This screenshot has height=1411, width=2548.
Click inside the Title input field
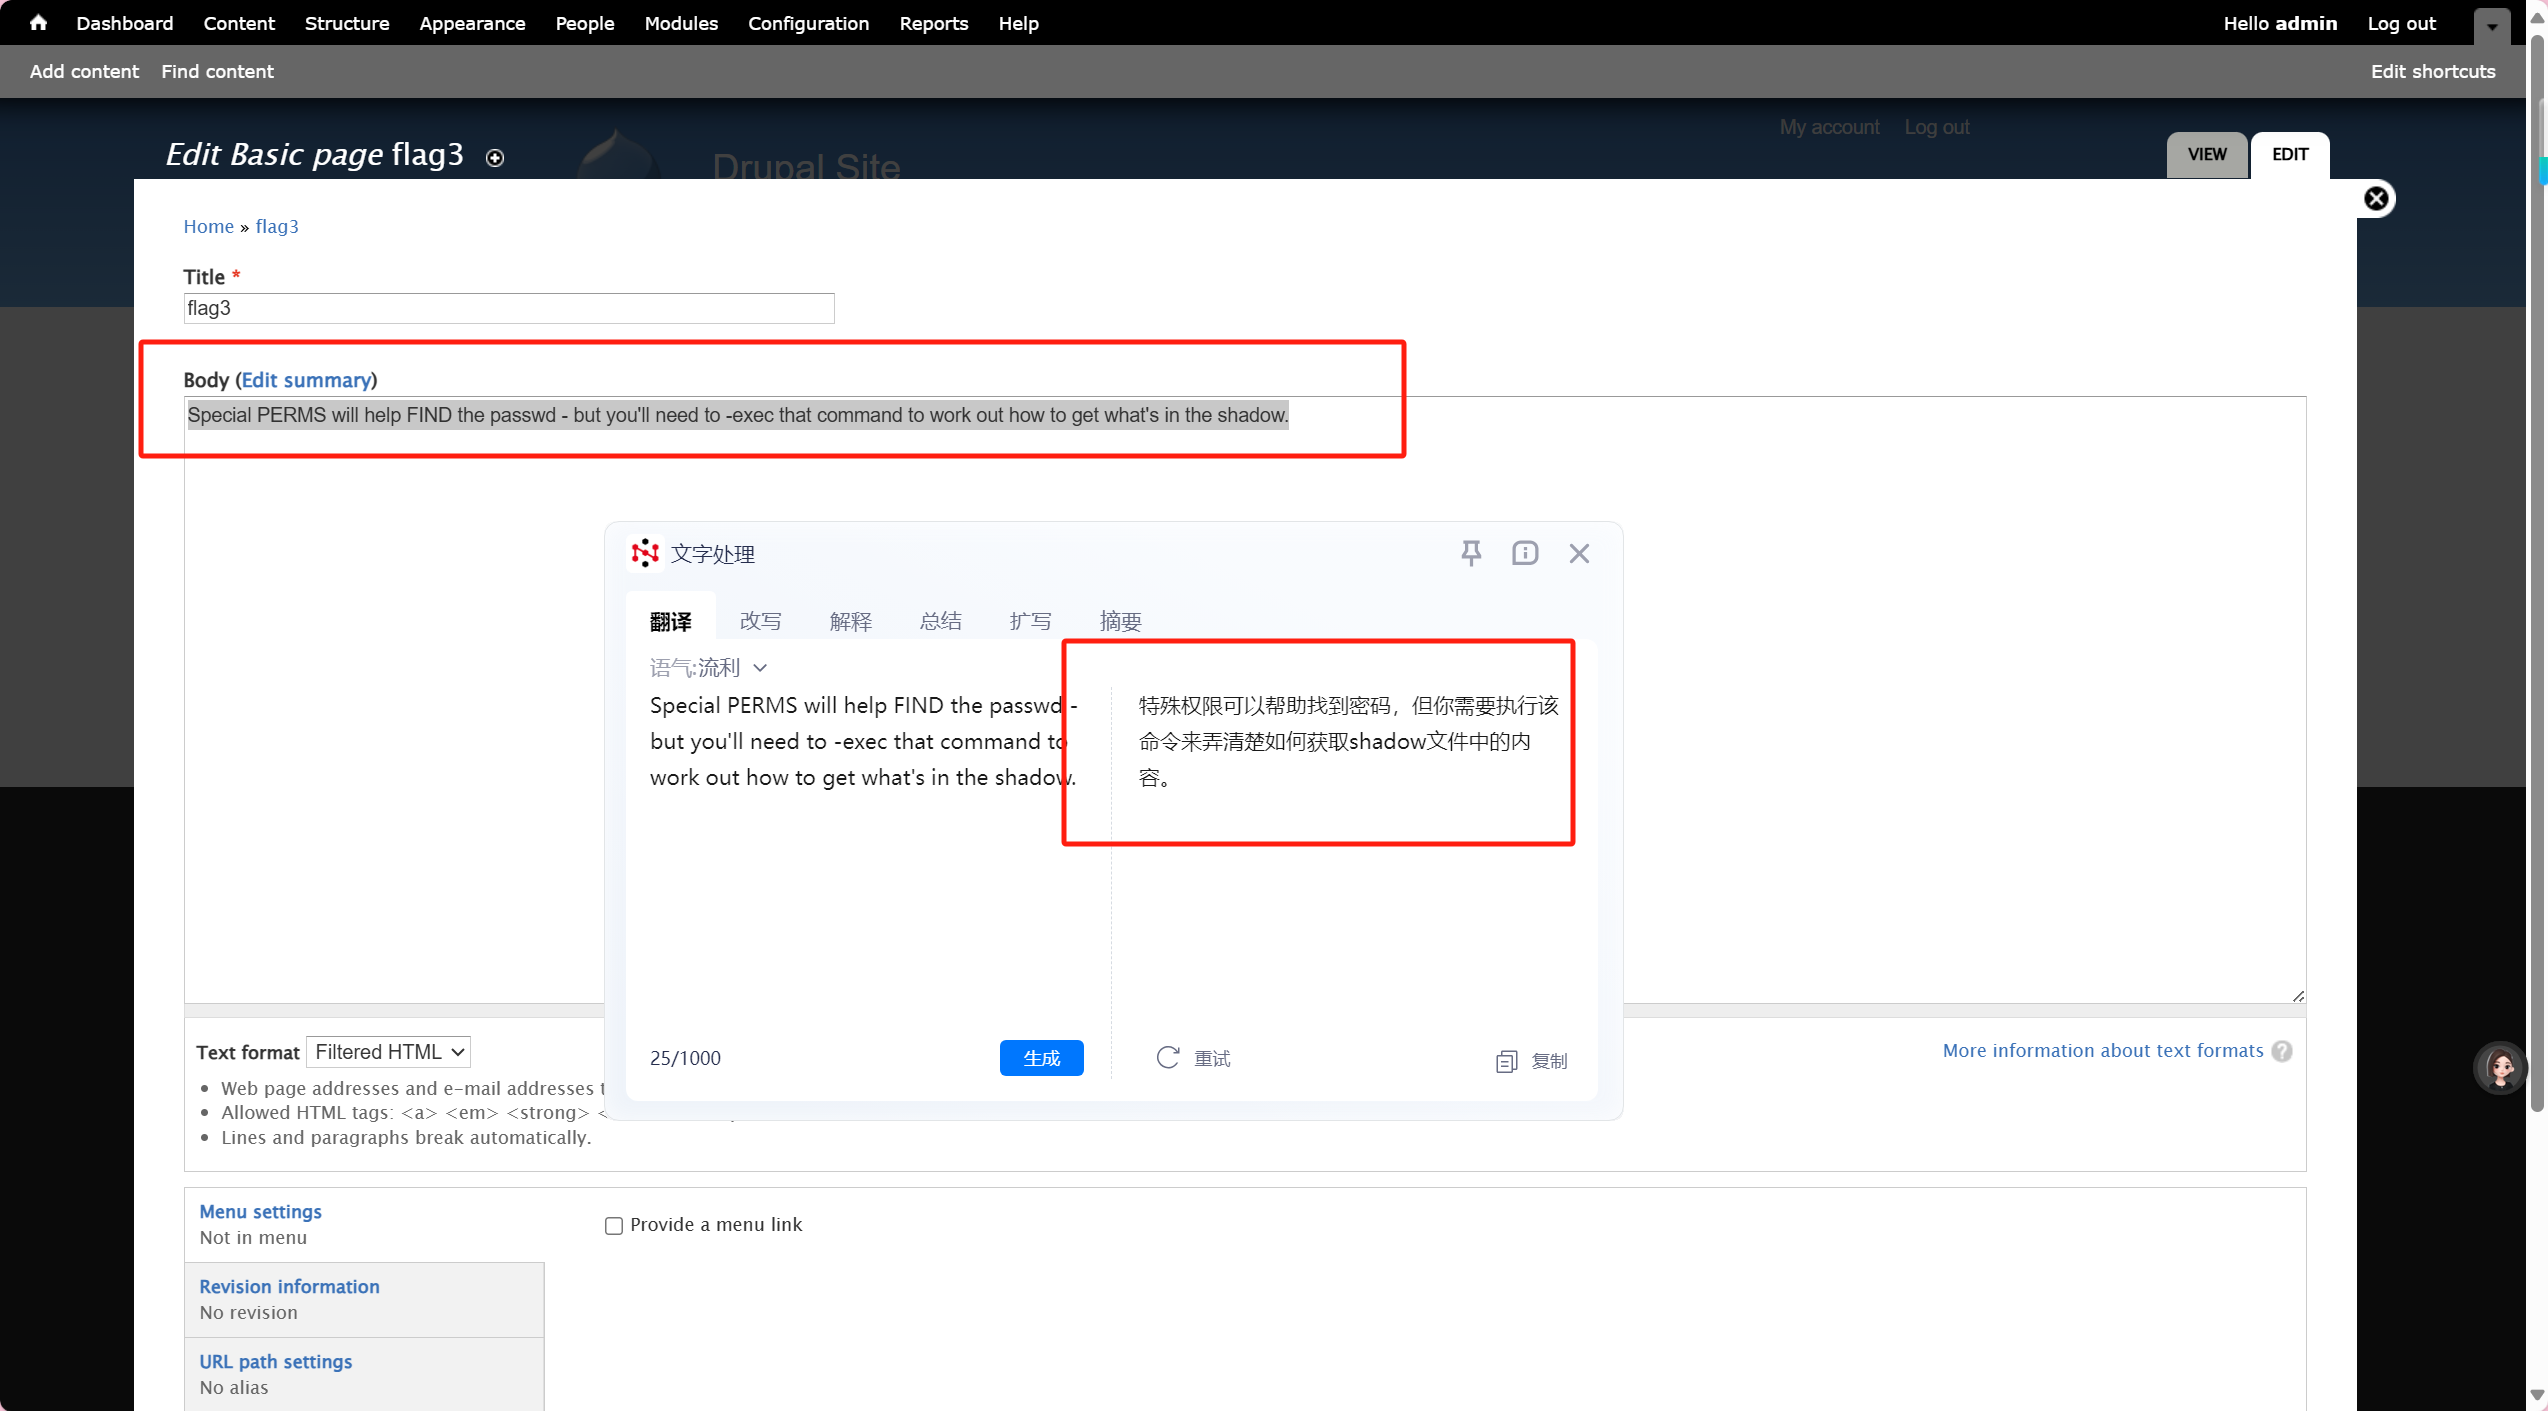[508, 308]
